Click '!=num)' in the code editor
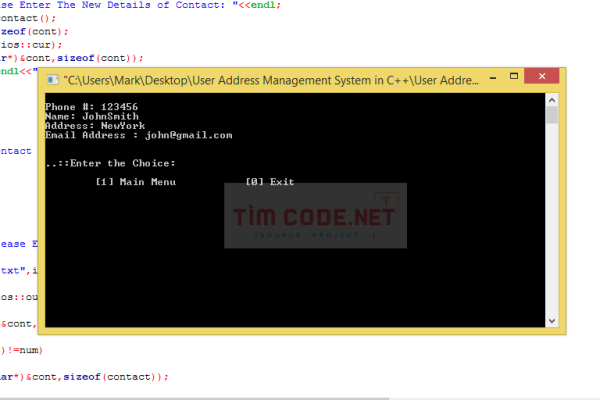This screenshot has width=600, height=400. coord(25,350)
